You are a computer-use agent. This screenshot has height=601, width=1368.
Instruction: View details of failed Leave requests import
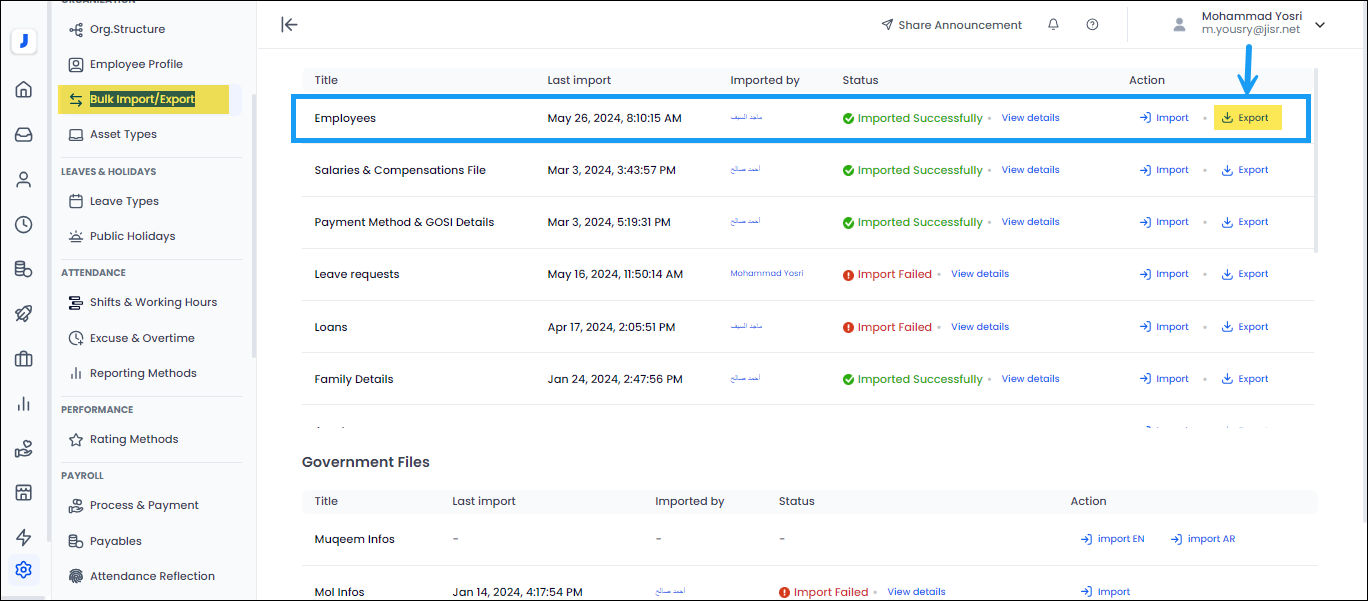pyautogui.click(x=979, y=274)
